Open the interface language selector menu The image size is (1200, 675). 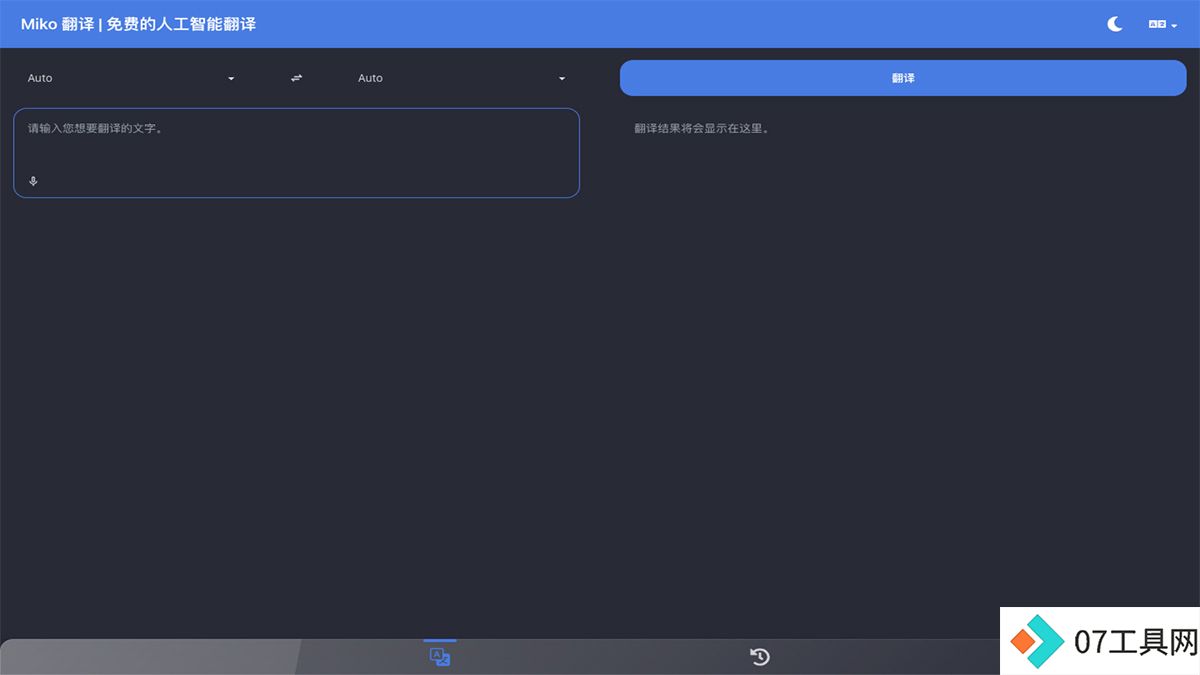pyautogui.click(x=1163, y=24)
